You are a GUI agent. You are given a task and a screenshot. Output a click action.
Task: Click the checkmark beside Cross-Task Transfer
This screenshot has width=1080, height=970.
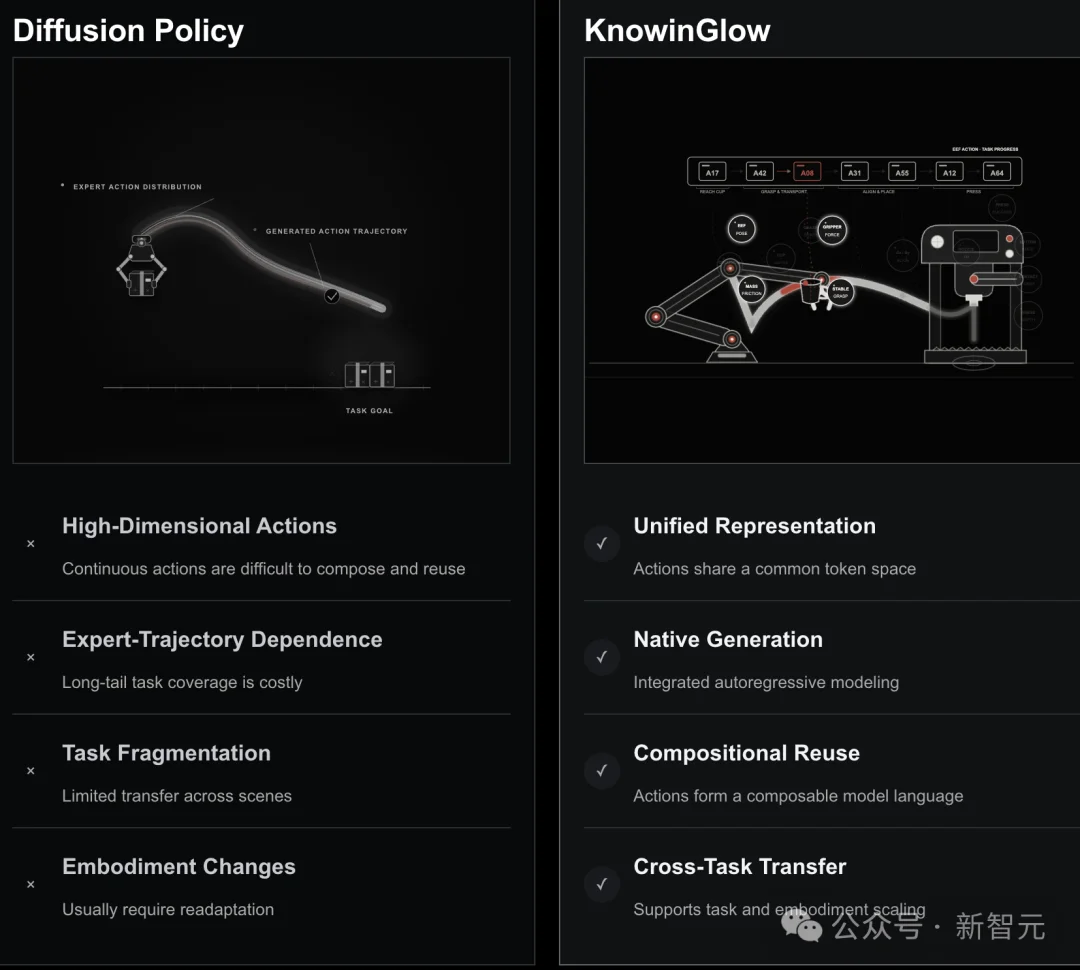tap(602, 884)
